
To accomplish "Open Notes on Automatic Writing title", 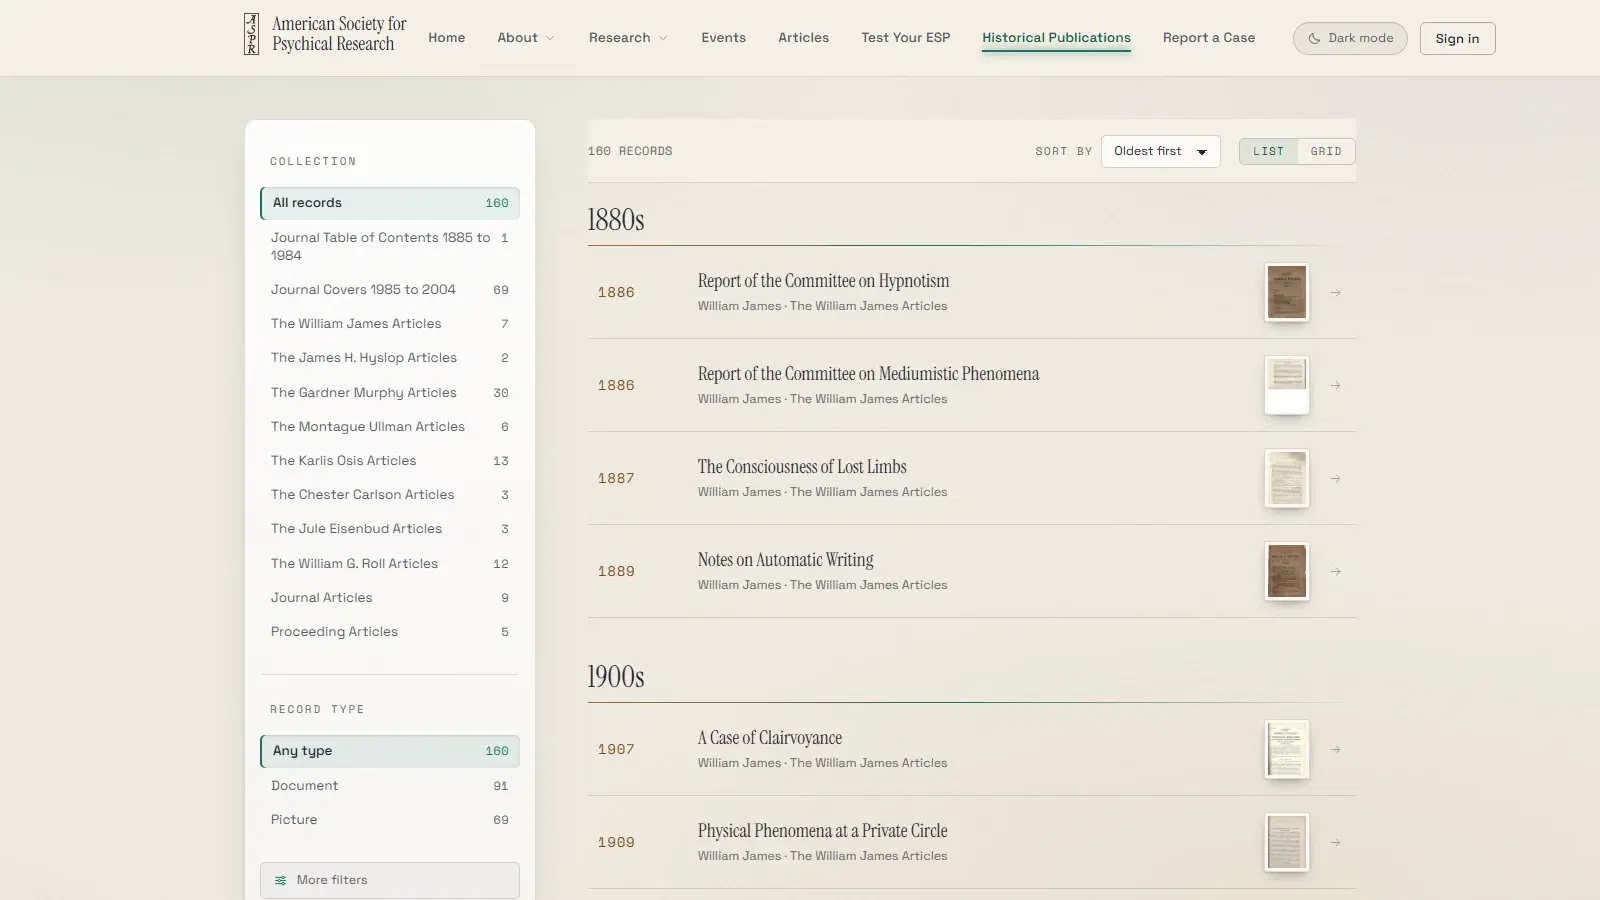I will 785,560.
